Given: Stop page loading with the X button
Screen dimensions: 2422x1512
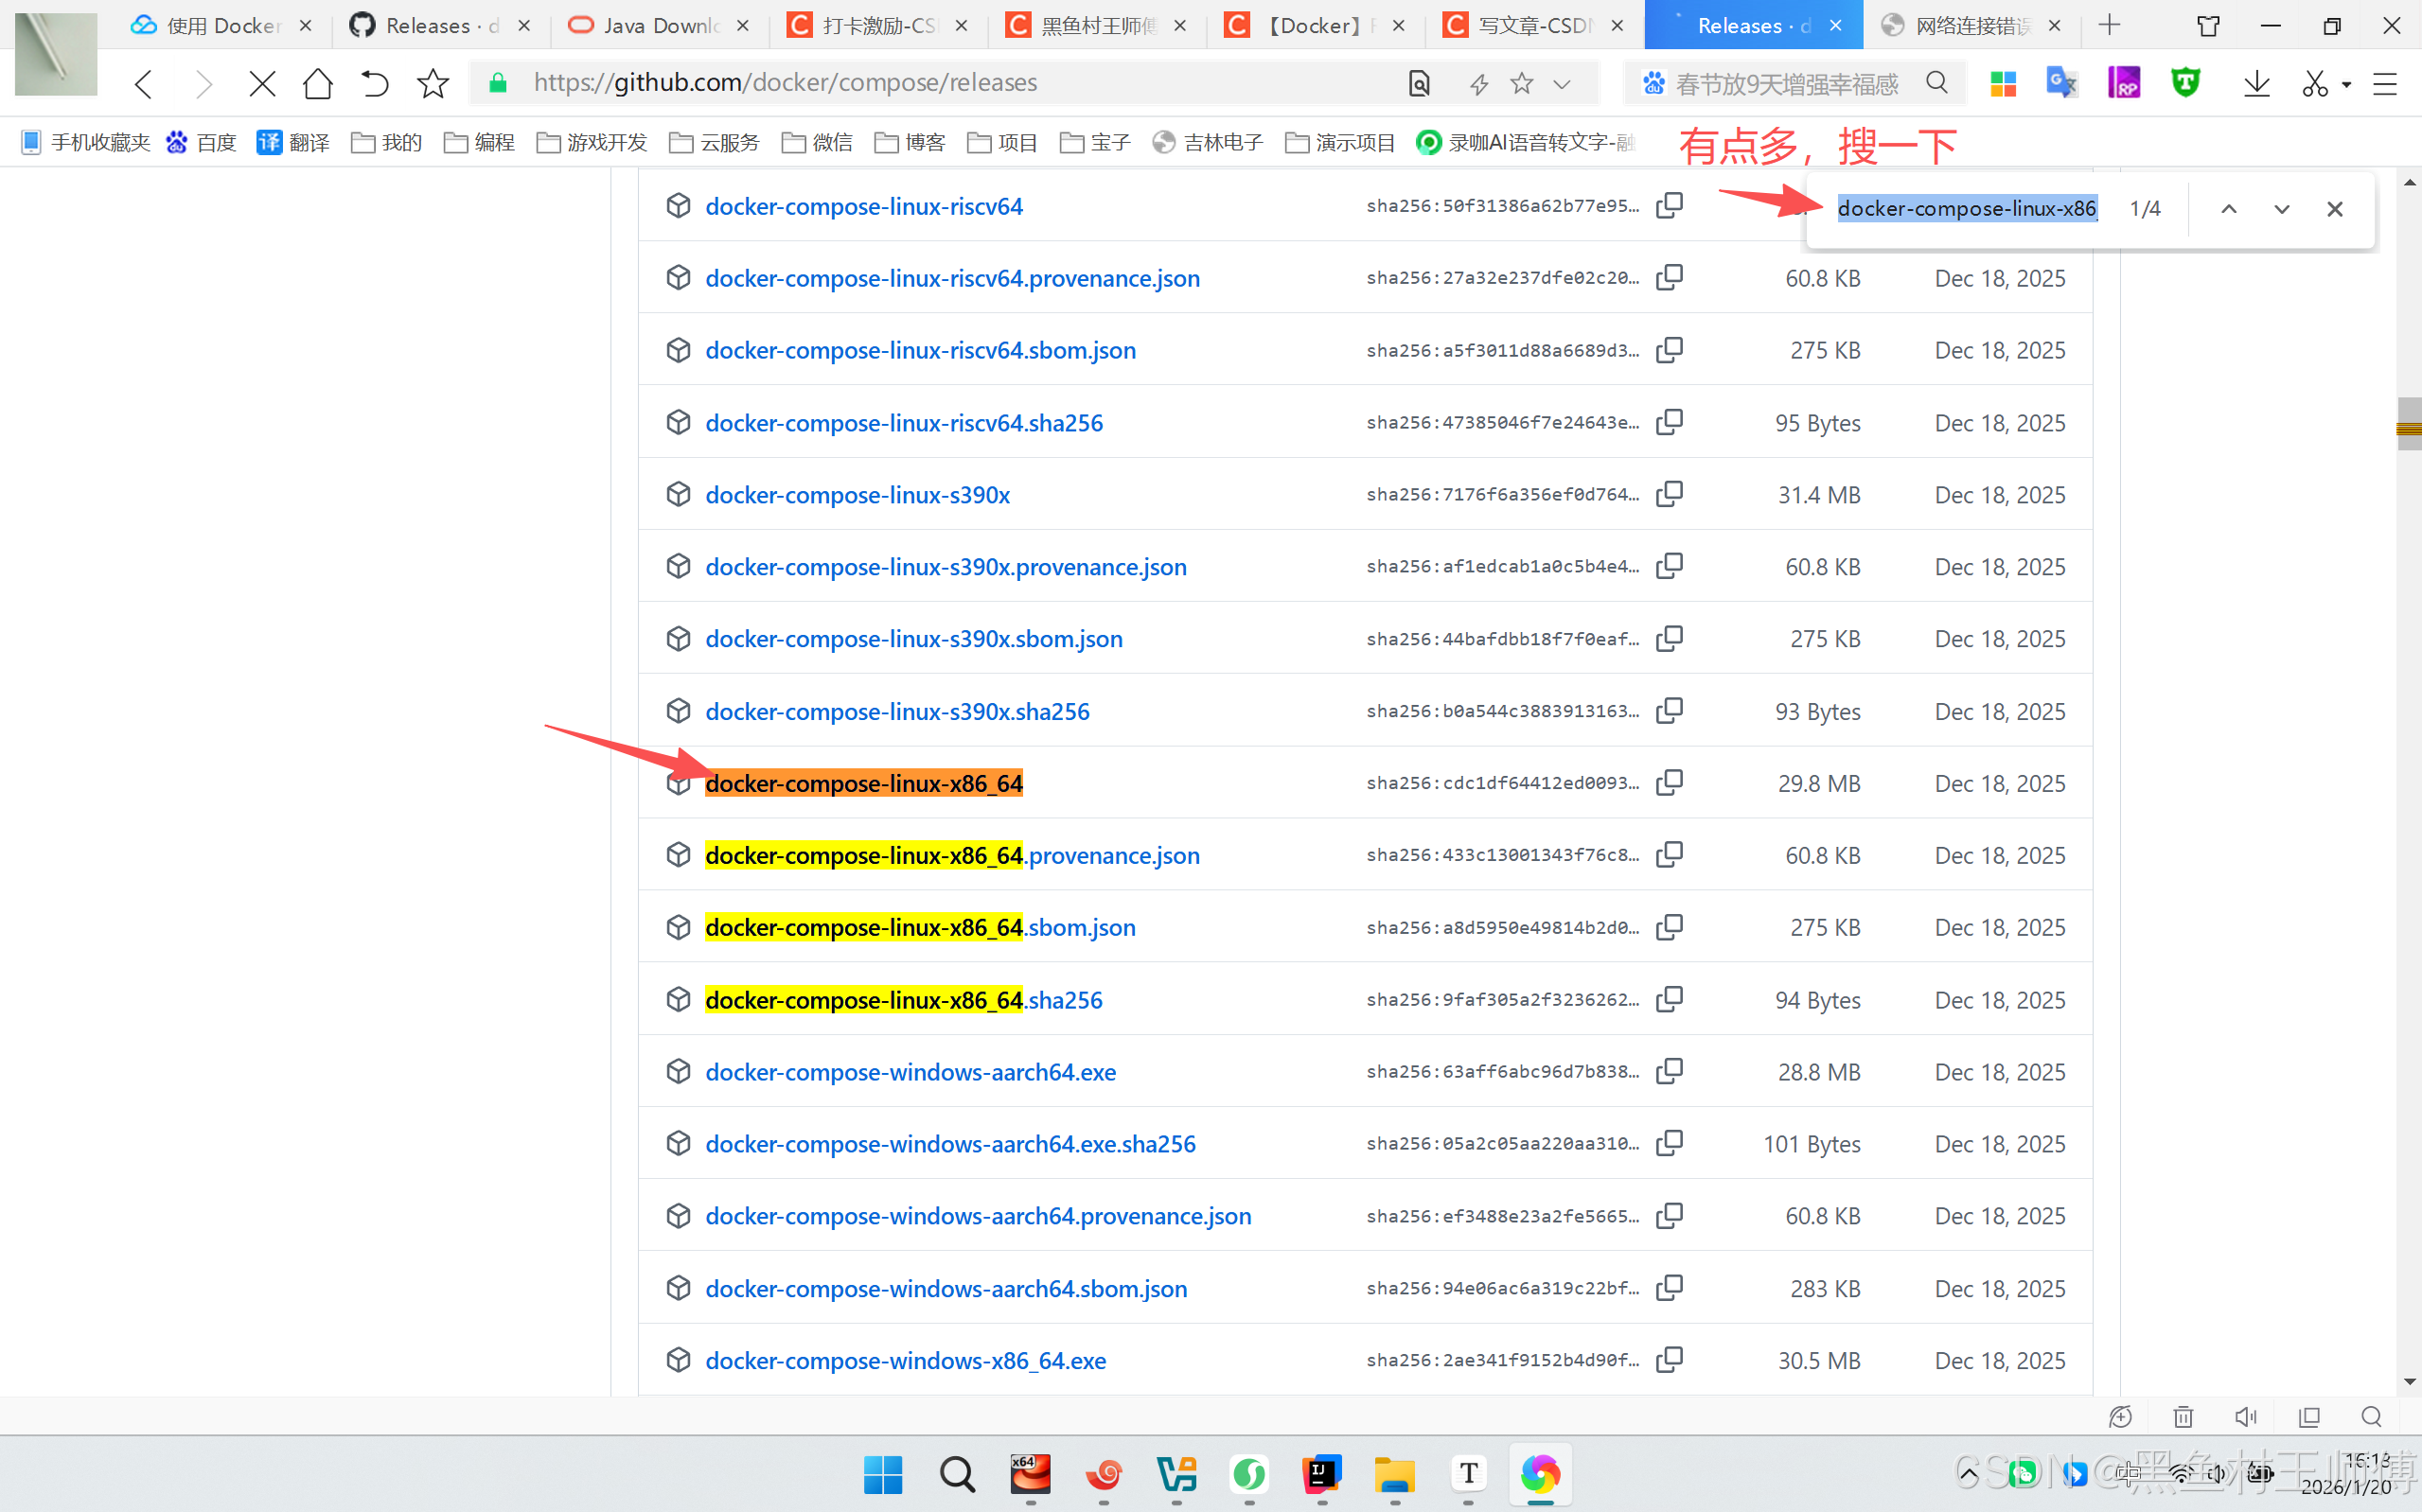Looking at the screenshot, I should click(262, 83).
